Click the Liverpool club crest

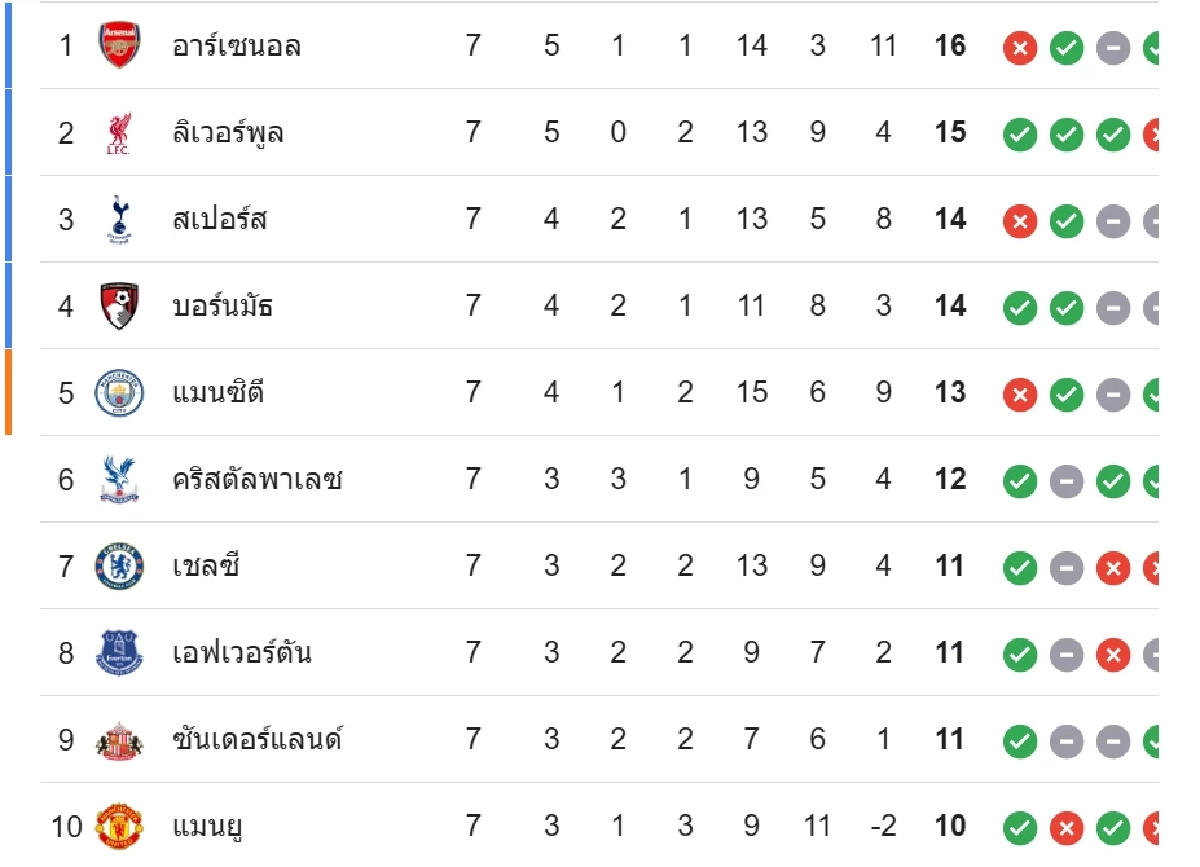119,133
